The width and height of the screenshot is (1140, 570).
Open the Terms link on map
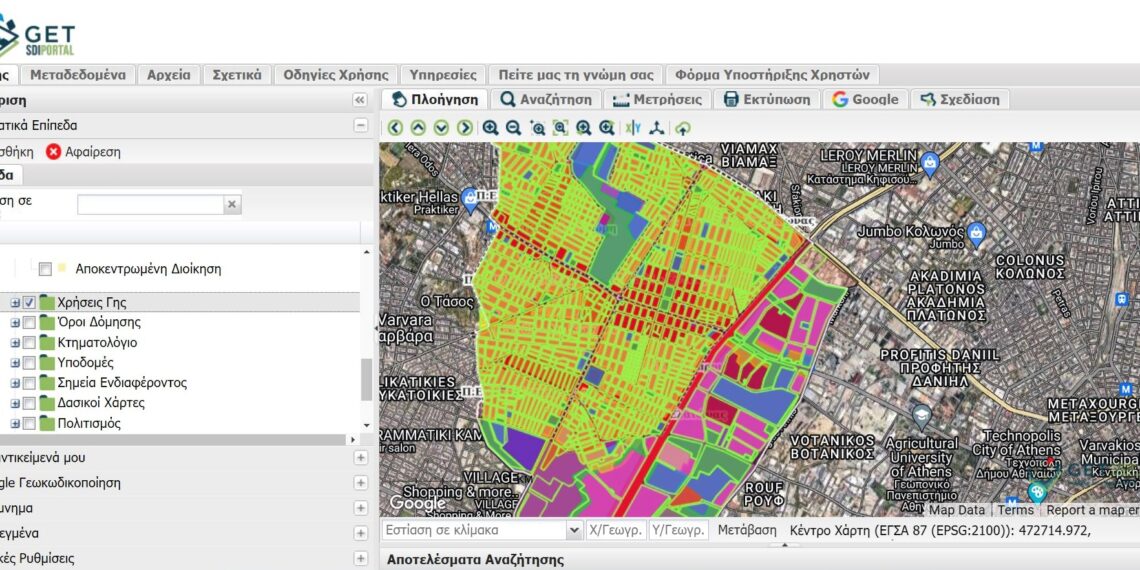click(1015, 510)
